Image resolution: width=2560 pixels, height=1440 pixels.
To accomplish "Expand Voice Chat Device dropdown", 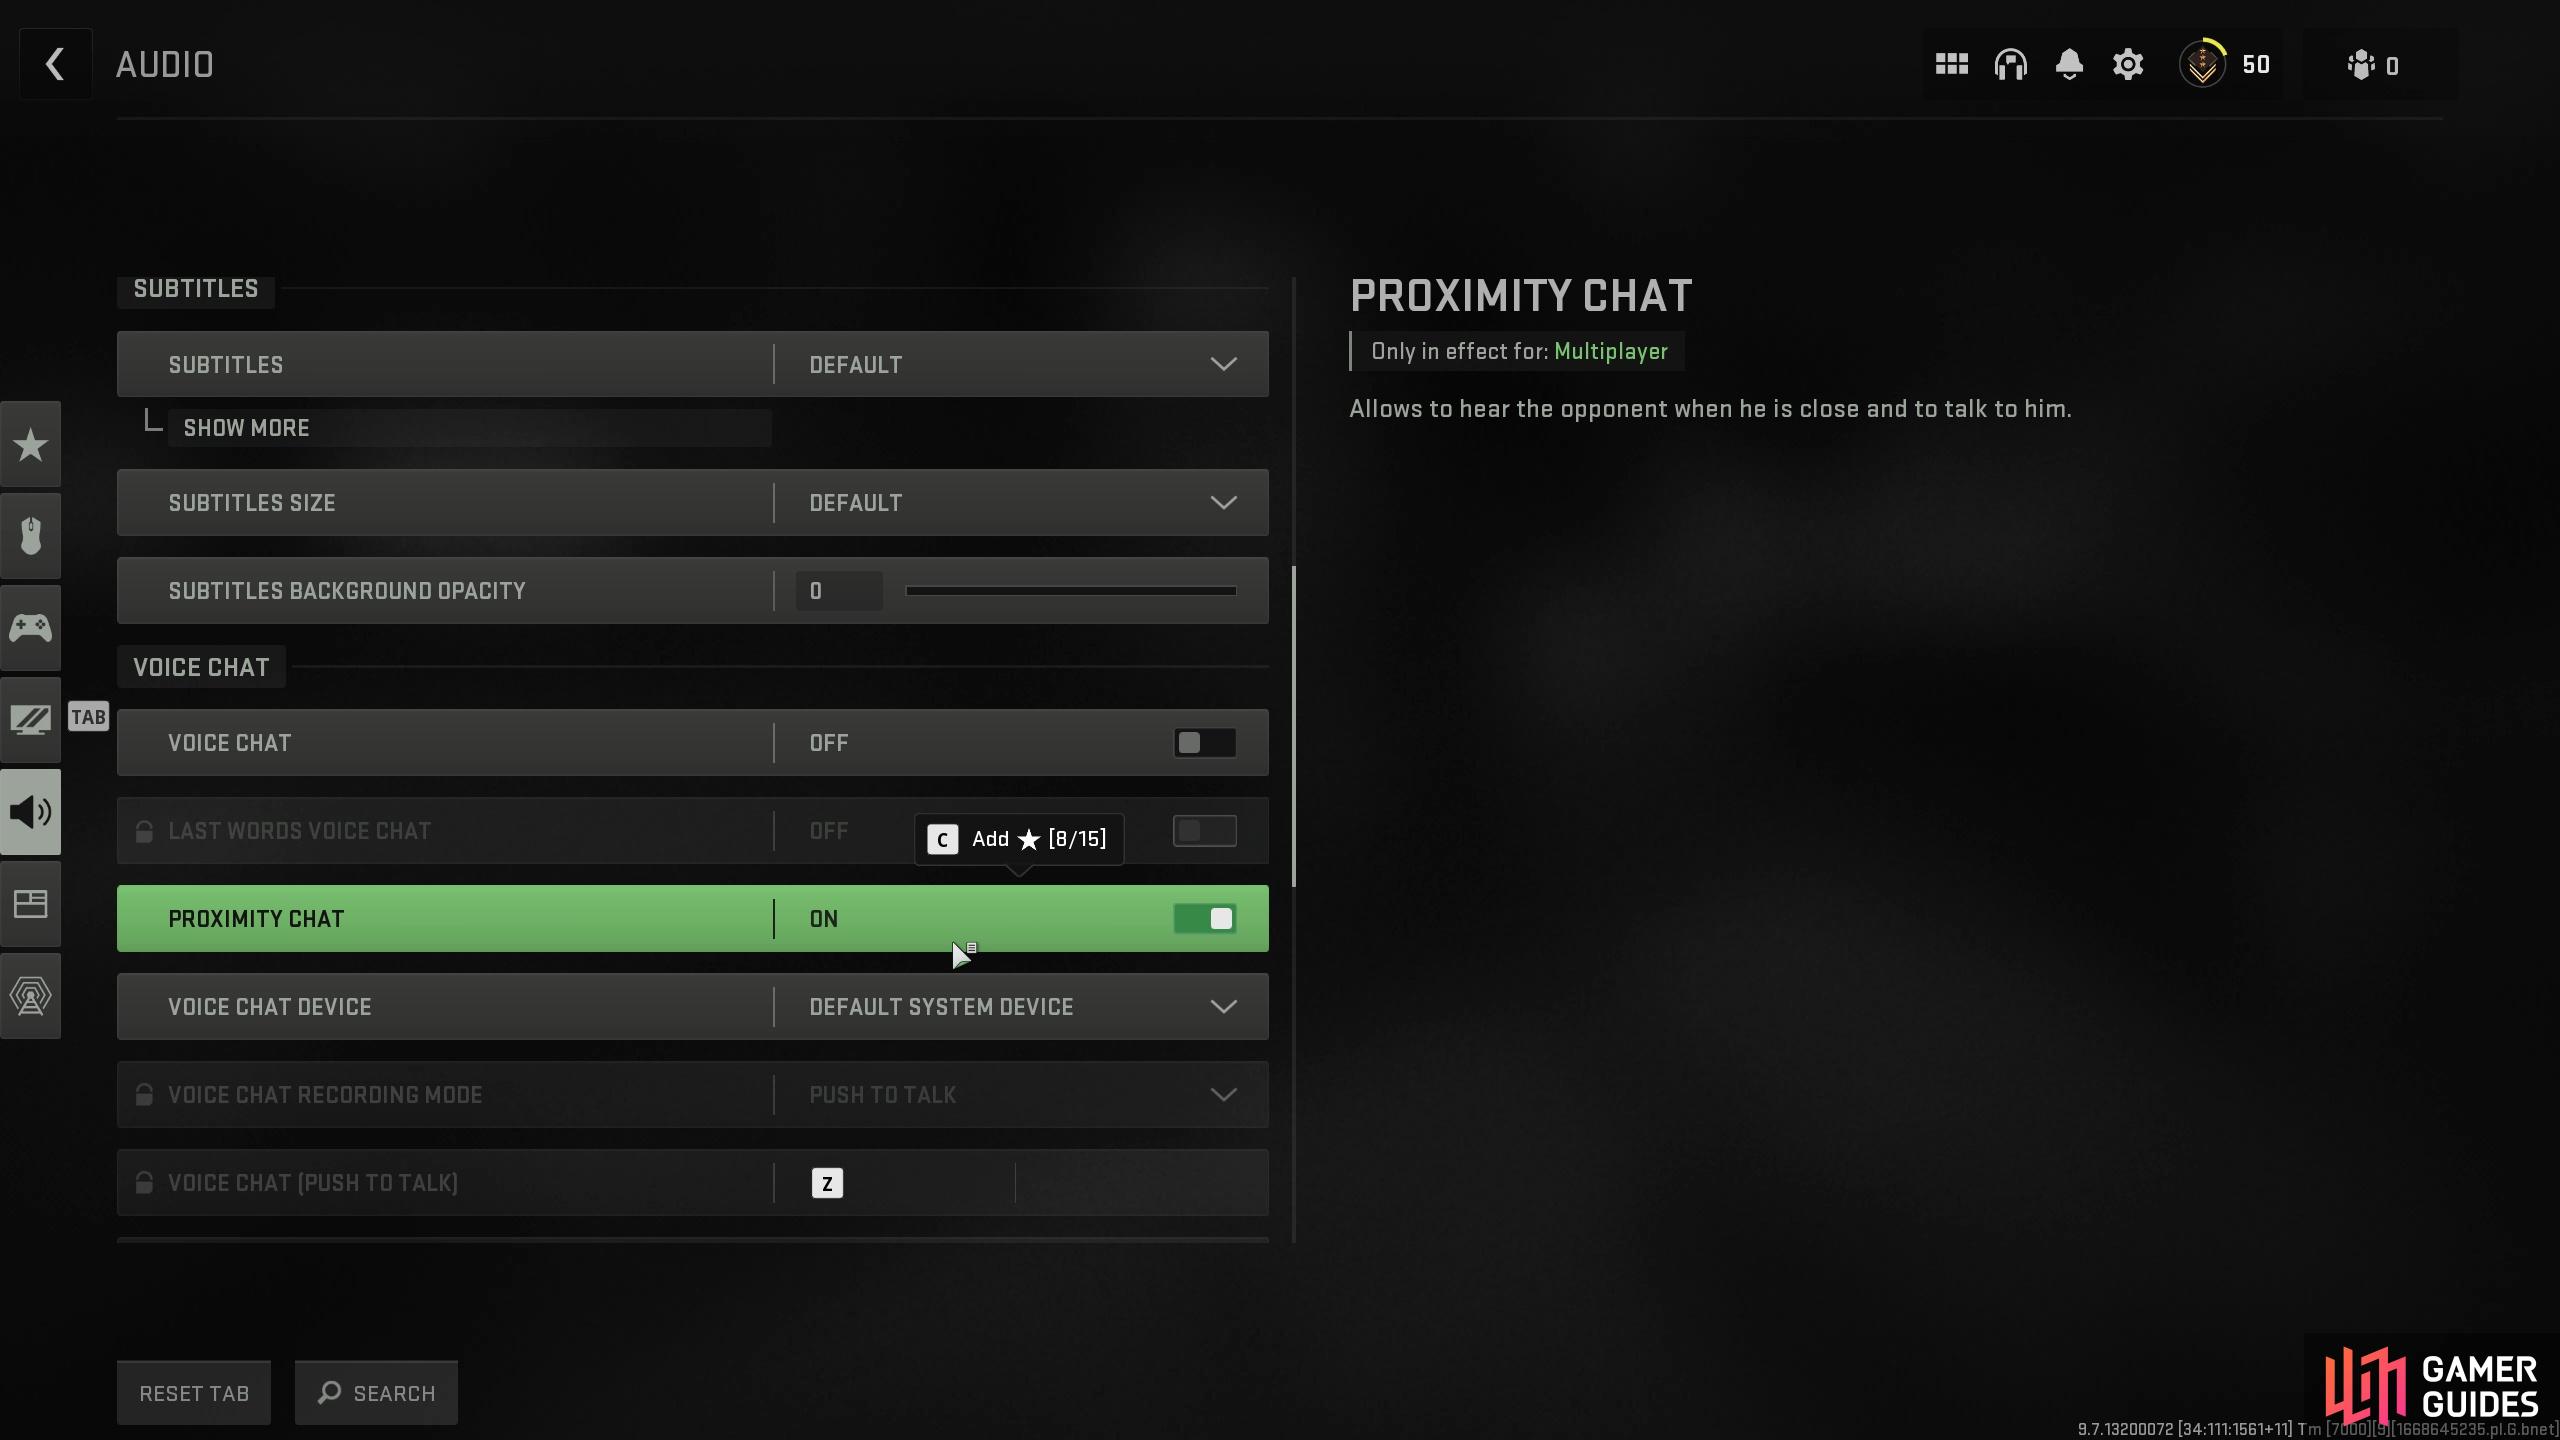I will 1224,1006.
